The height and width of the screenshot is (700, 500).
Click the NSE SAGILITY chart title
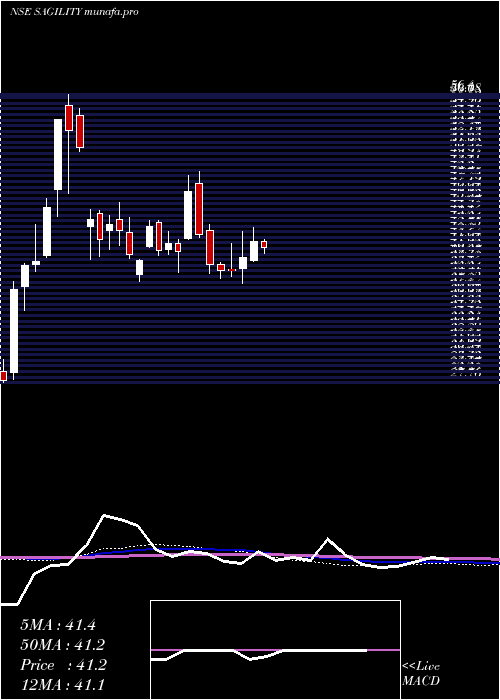[x=74, y=12]
